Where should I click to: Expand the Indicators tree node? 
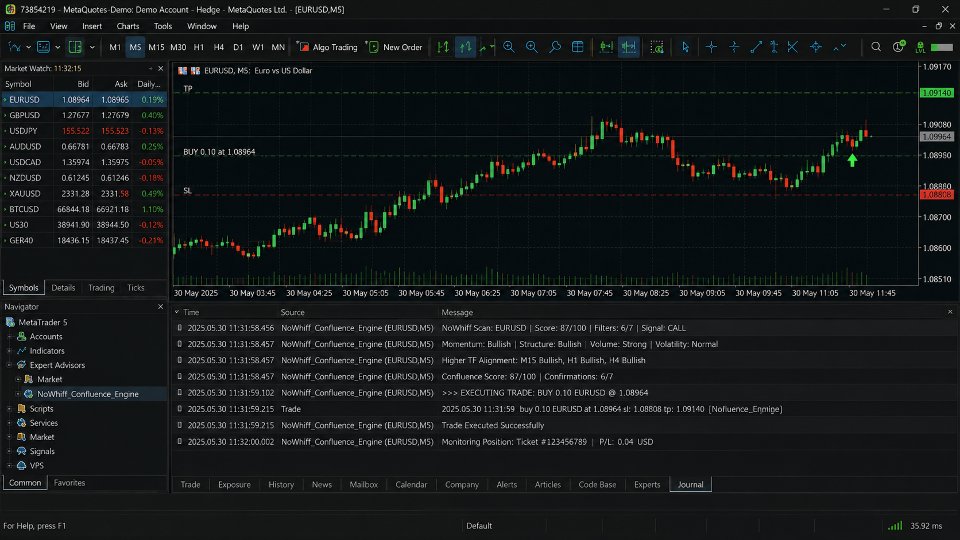[x=9, y=351]
